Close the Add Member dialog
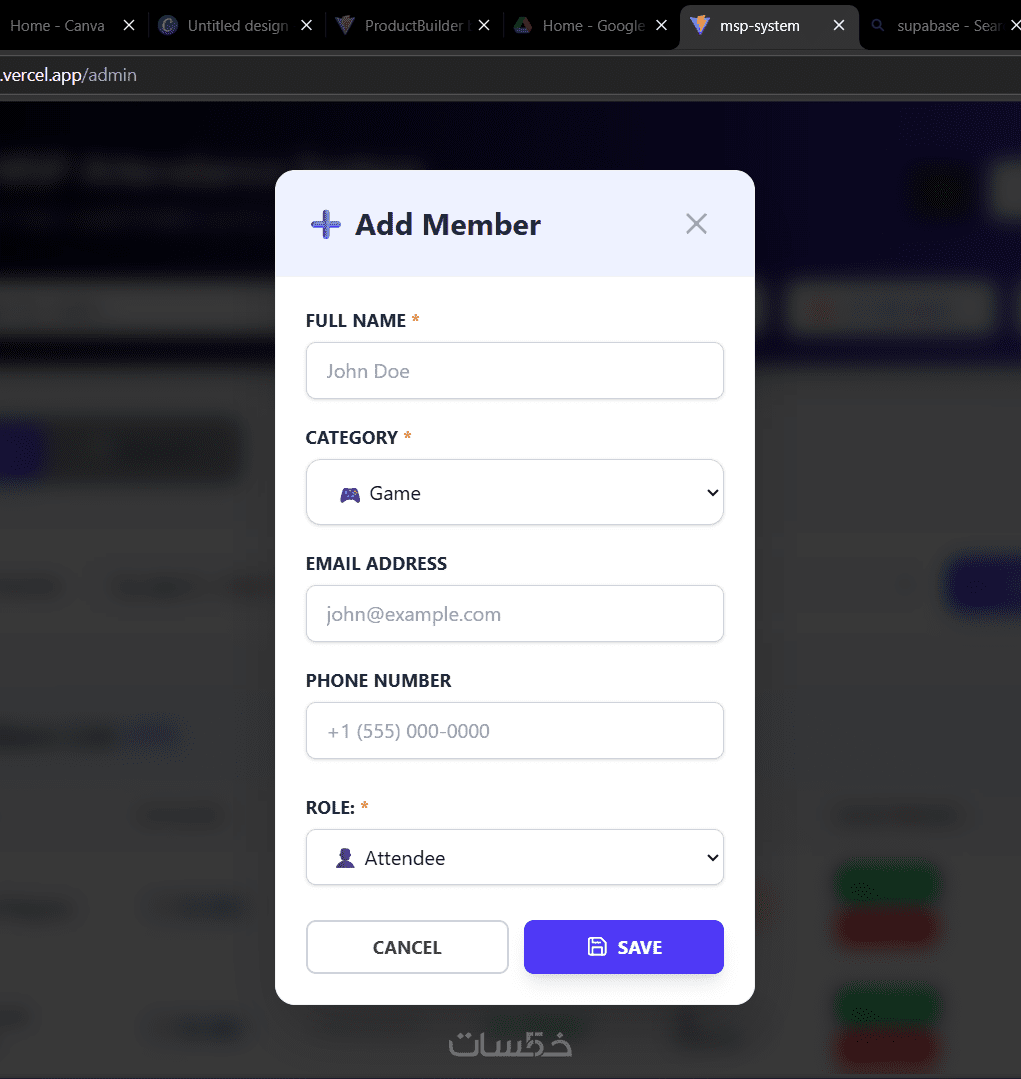 (696, 224)
